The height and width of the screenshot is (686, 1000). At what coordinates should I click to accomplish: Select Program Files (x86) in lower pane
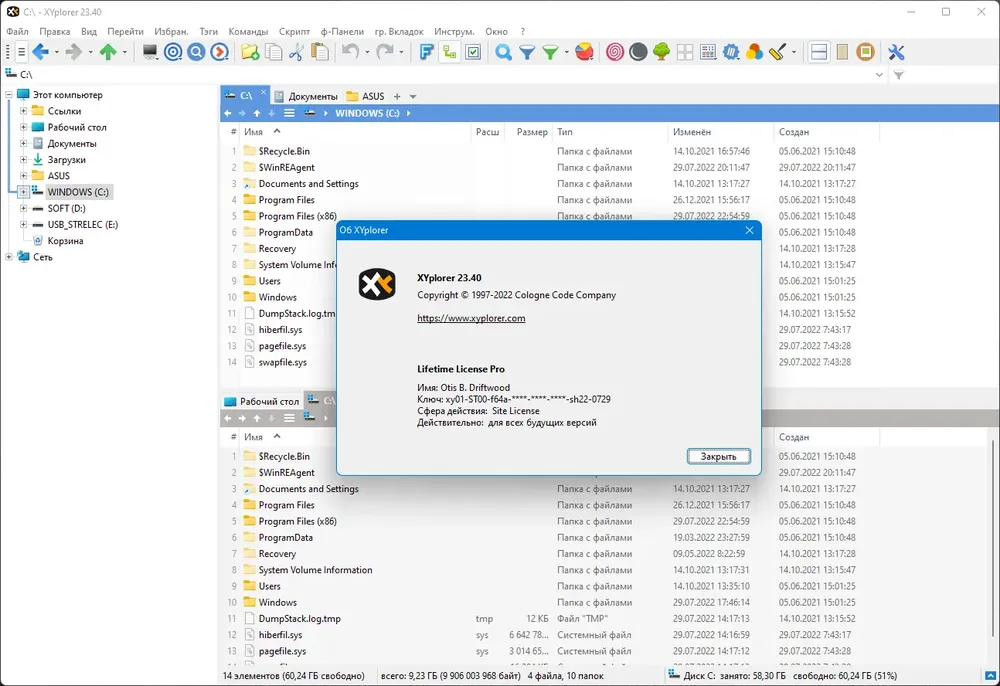coord(297,521)
